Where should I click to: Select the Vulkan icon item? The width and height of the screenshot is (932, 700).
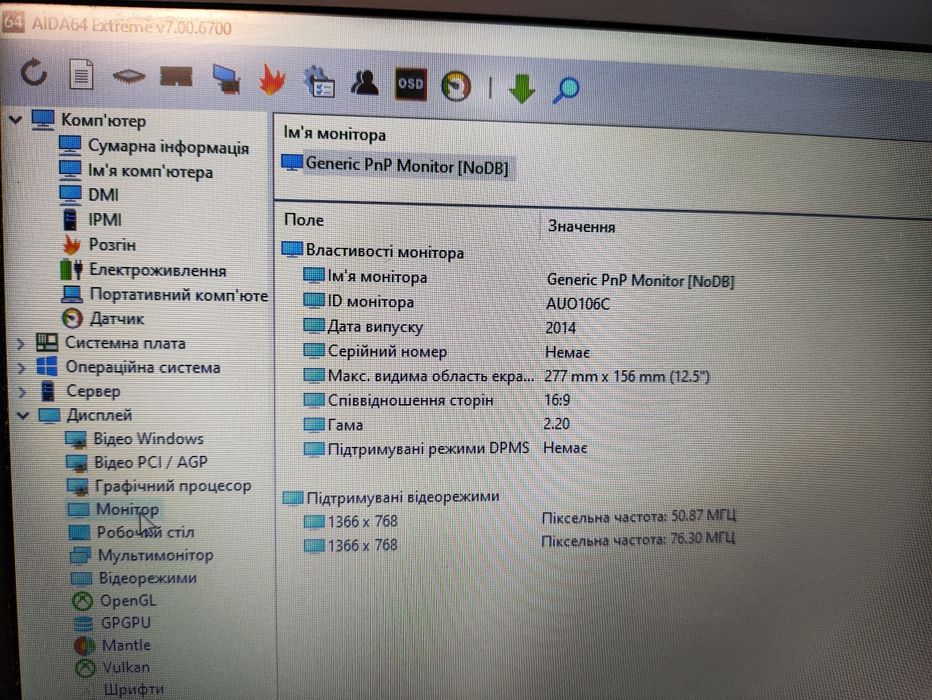point(86,668)
